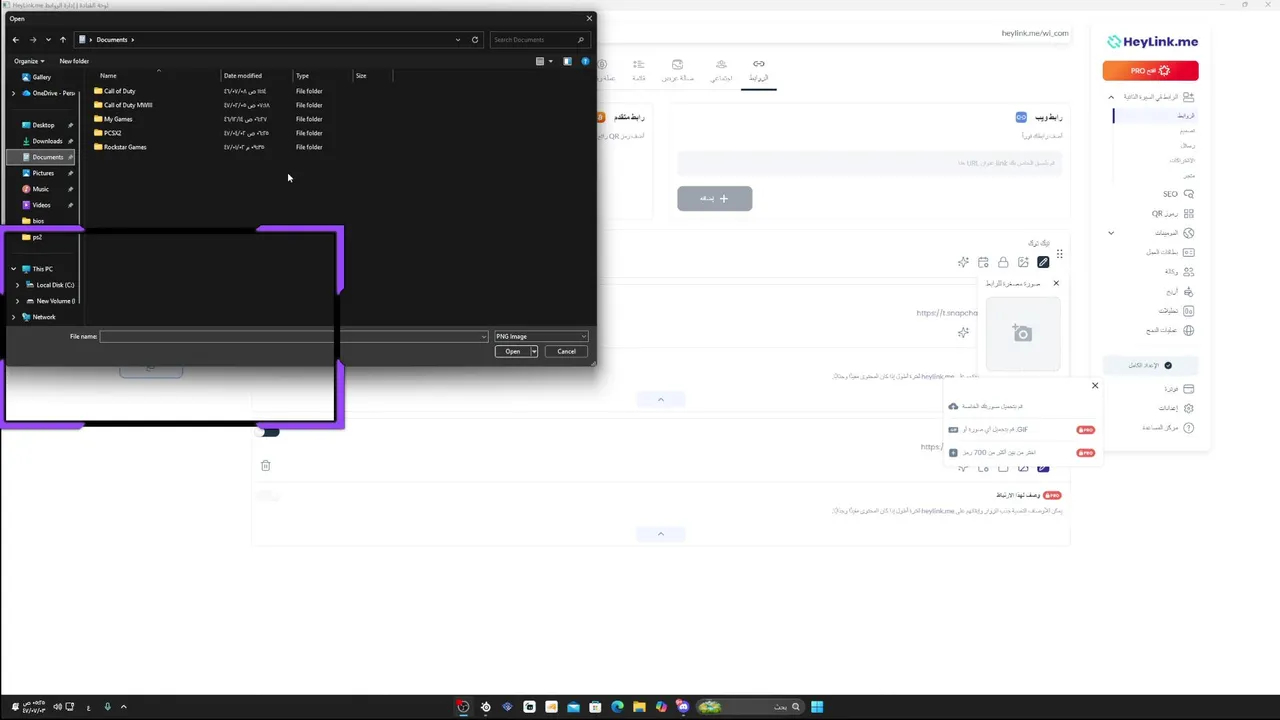
Task: Select the Rockstar Games folder
Action: pyautogui.click(x=124, y=147)
